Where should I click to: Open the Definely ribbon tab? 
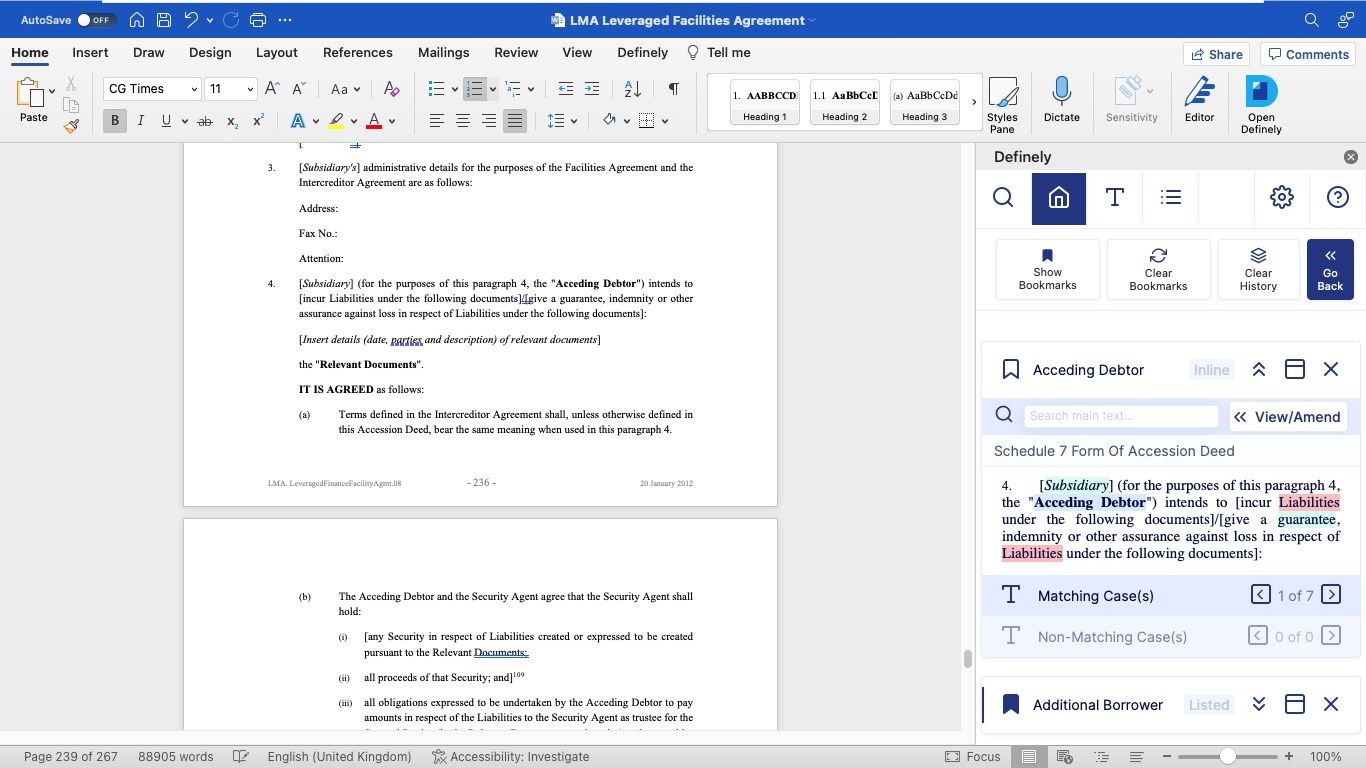click(x=642, y=53)
